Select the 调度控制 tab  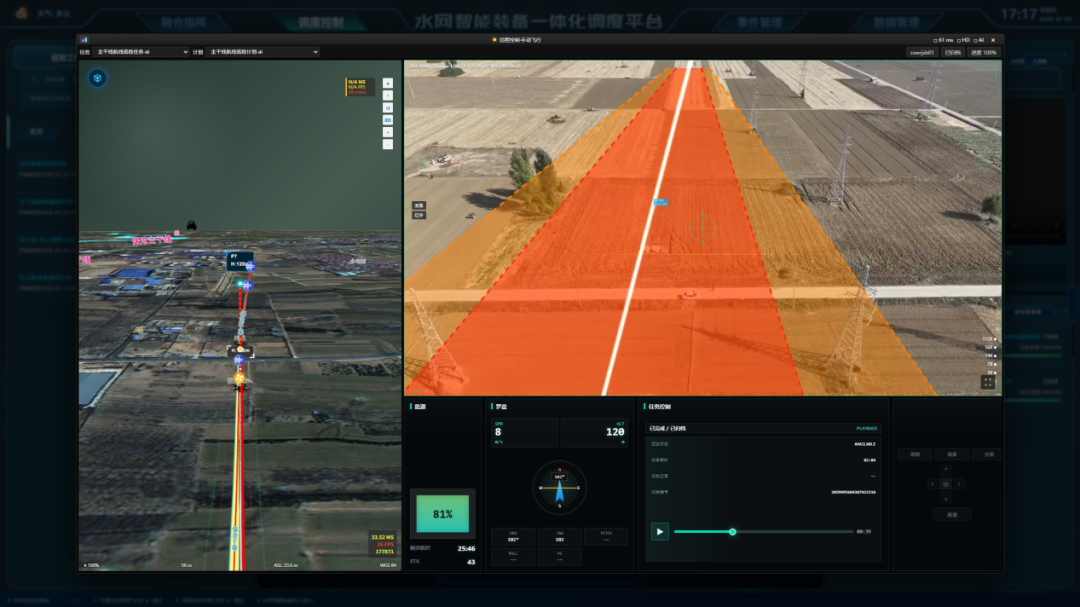320,22
